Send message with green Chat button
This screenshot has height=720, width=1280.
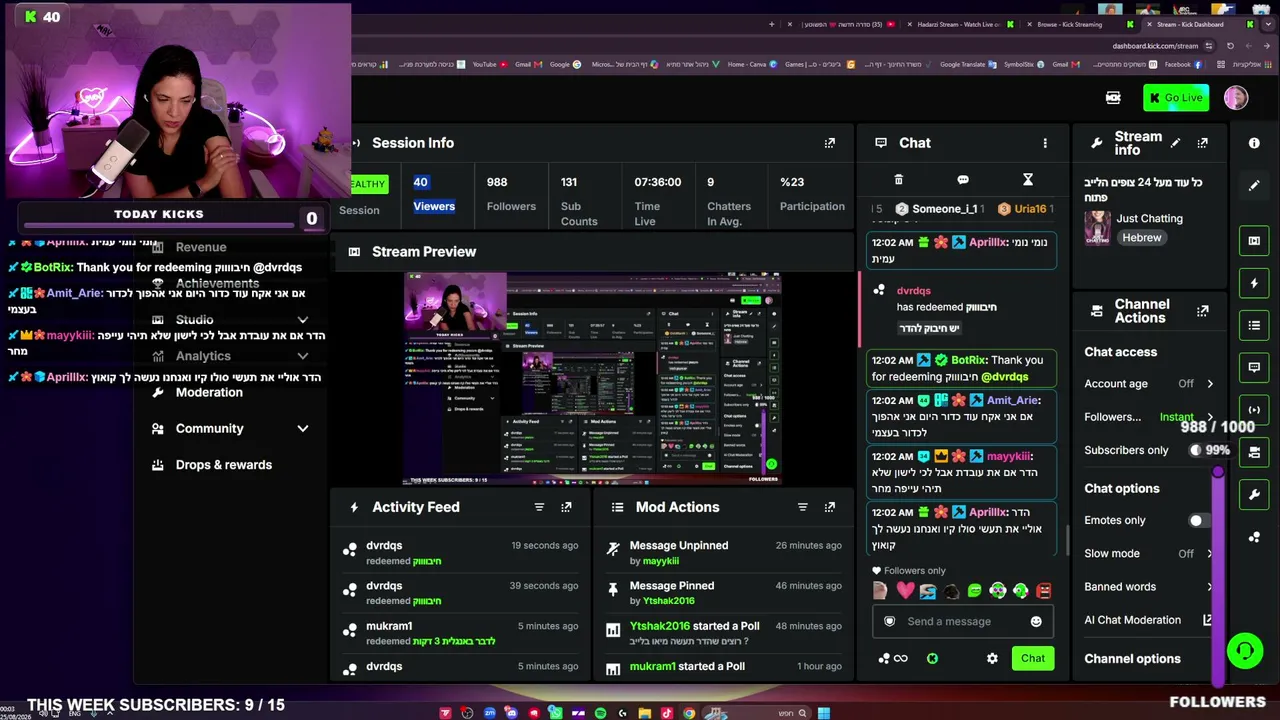(1032, 659)
